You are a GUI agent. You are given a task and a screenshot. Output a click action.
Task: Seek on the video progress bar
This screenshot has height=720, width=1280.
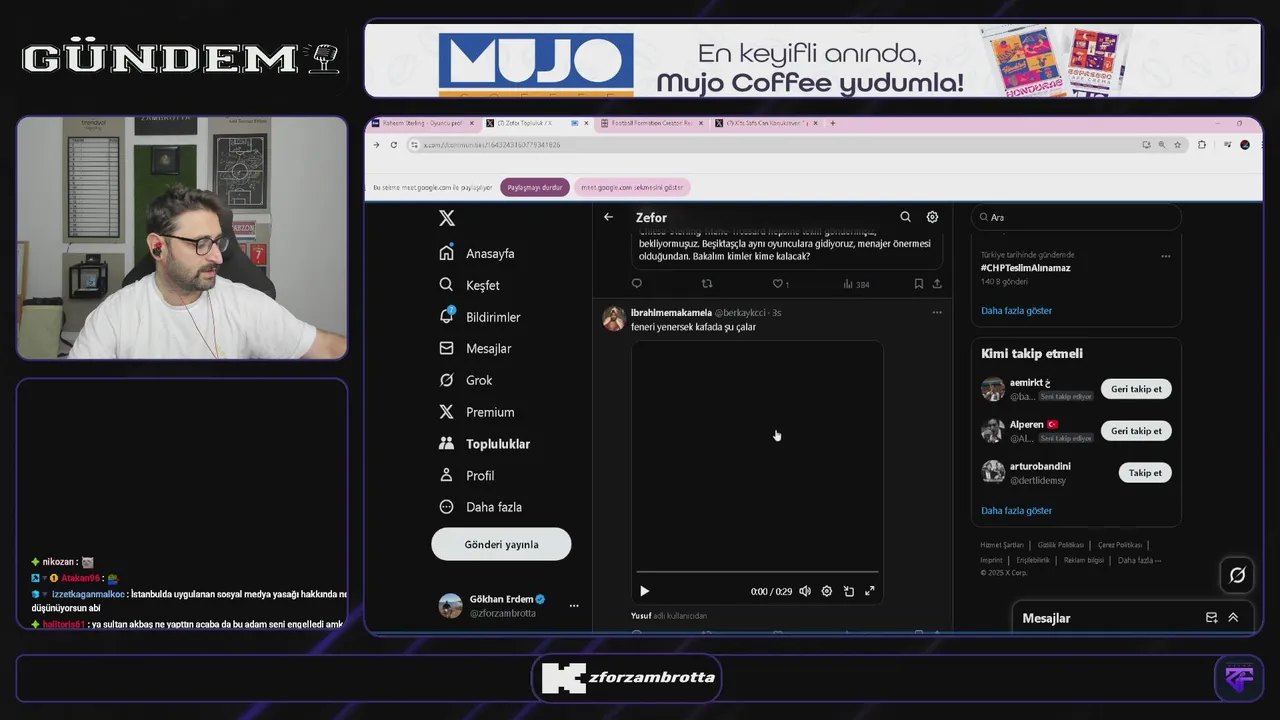click(x=757, y=572)
